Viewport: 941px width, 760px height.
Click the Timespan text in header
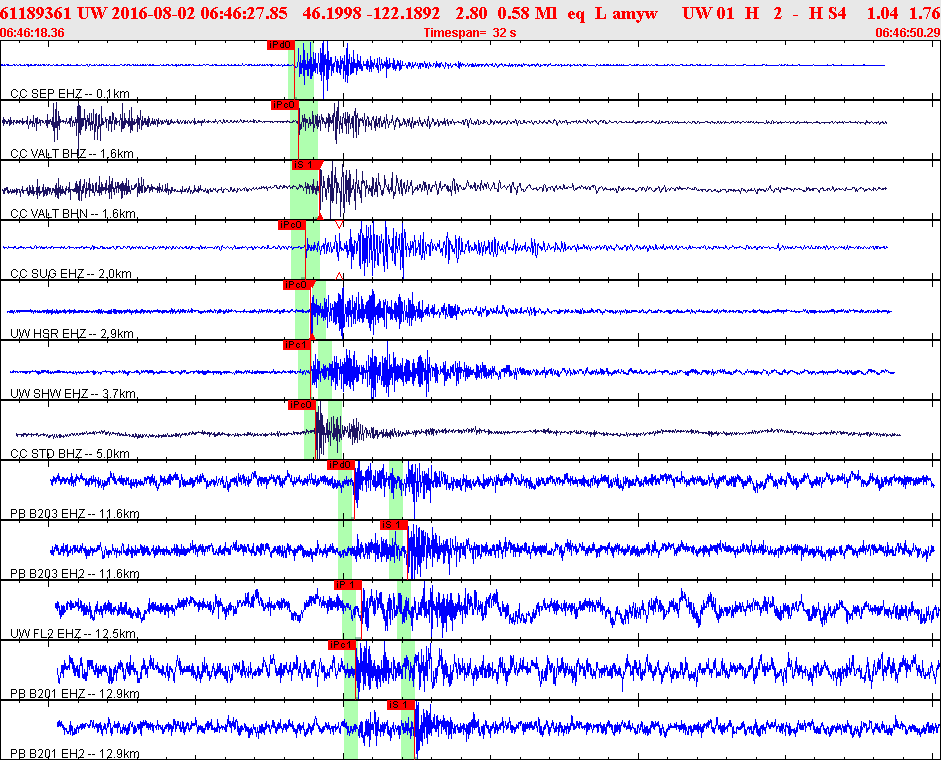pyautogui.click(x=469, y=33)
